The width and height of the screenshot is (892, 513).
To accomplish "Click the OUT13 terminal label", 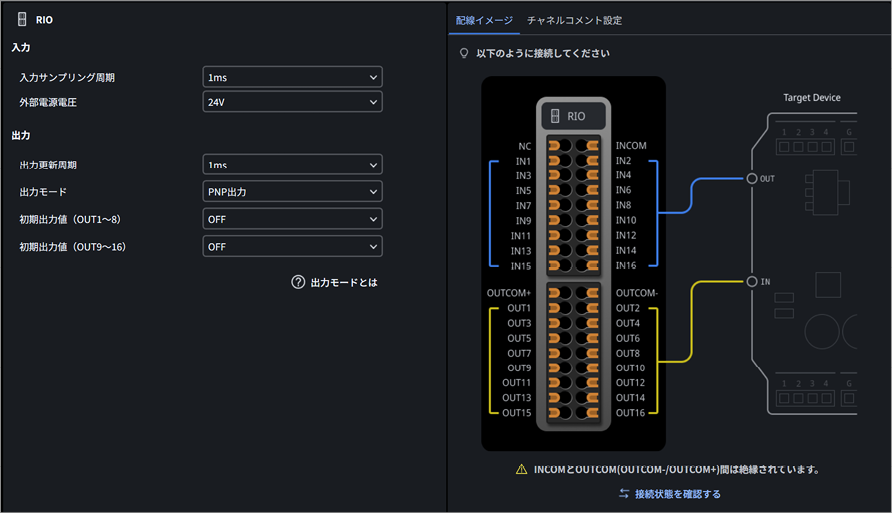I will 517,398.
